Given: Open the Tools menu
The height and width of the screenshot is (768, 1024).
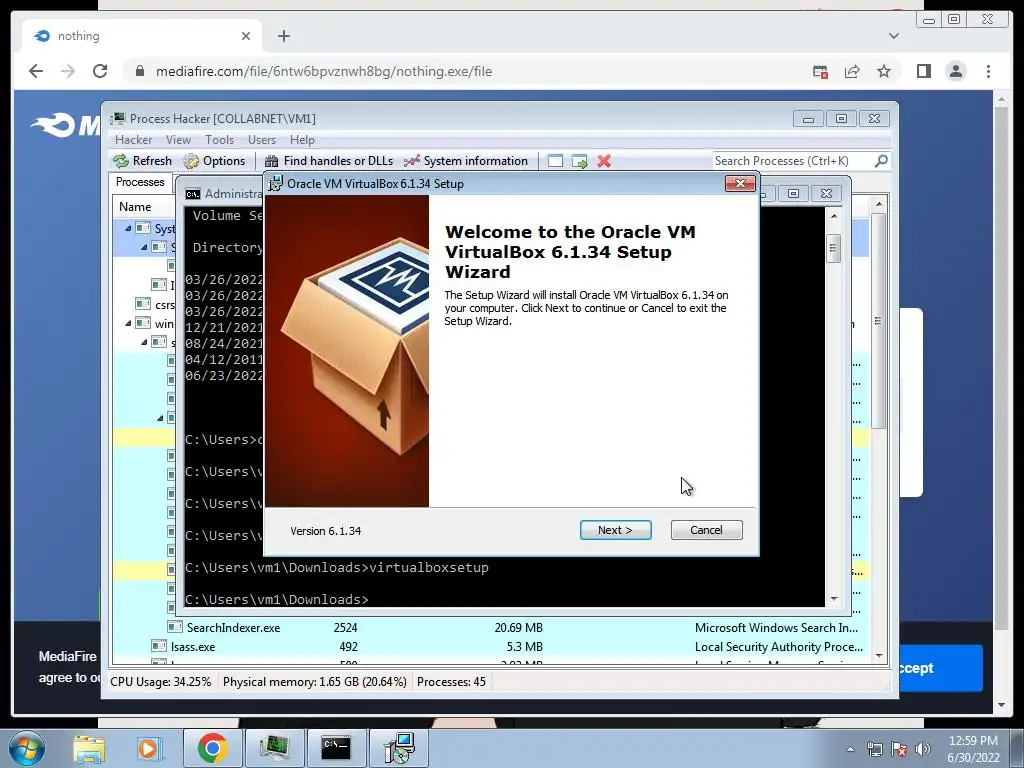Looking at the screenshot, I should coord(219,140).
